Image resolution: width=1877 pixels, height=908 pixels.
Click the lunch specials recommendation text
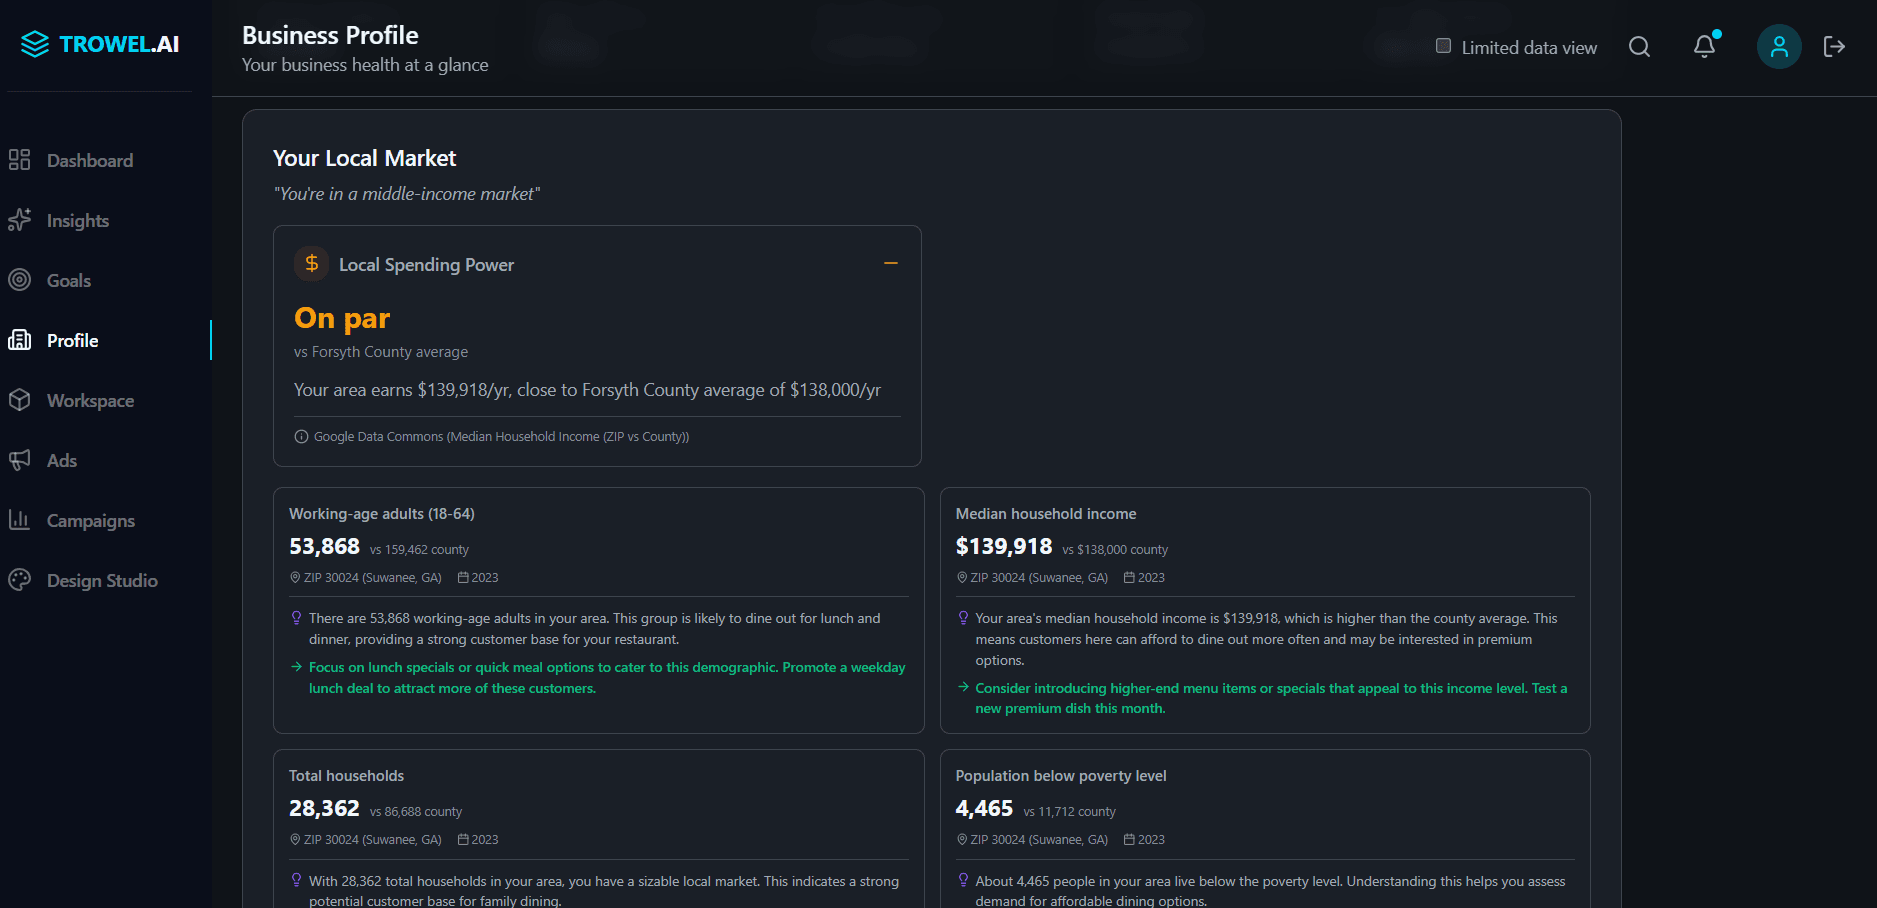(x=607, y=678)
